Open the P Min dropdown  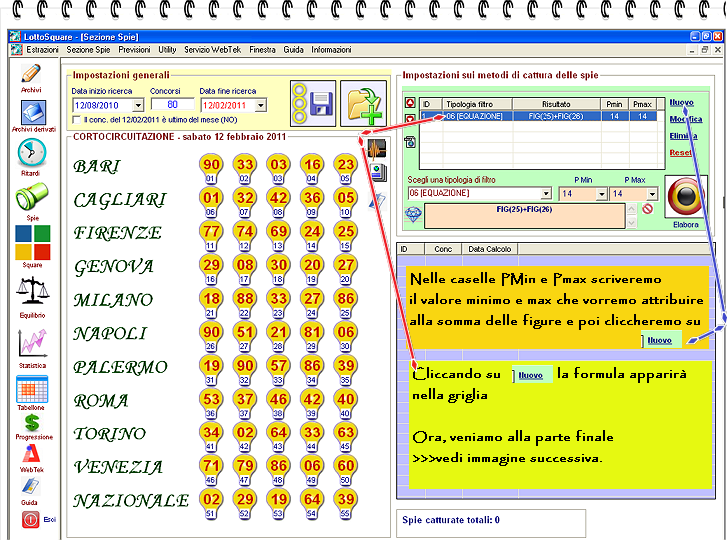(601, 194)
